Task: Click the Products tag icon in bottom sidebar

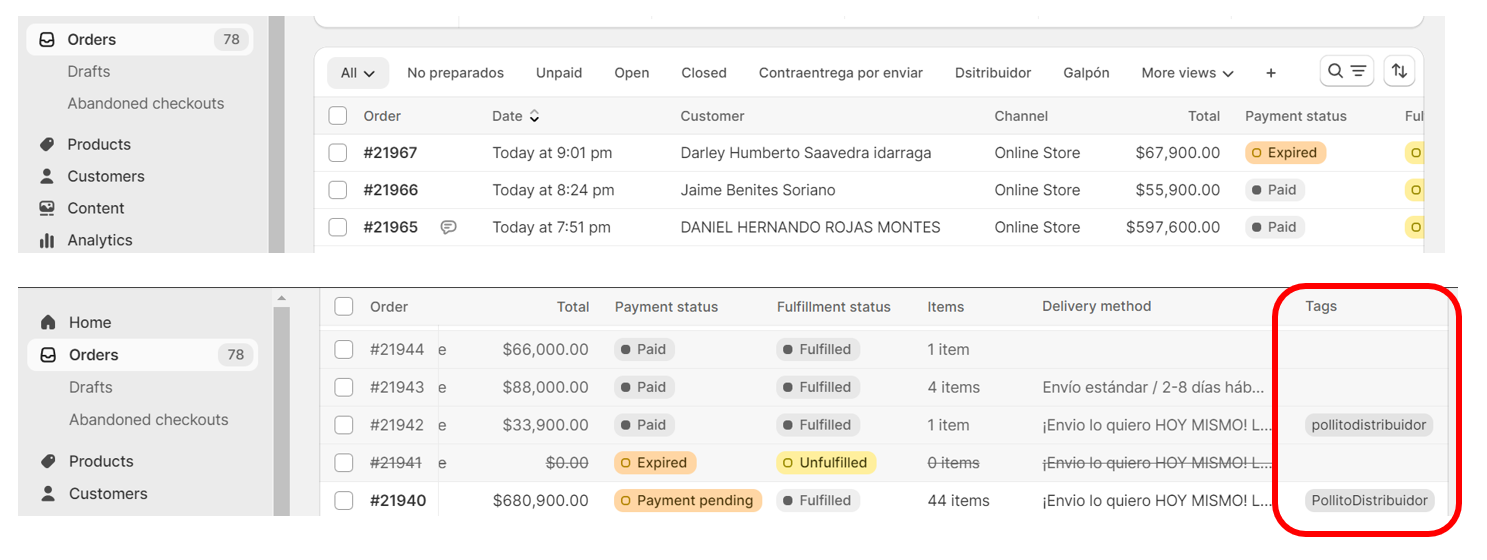Action: point(48,461)
